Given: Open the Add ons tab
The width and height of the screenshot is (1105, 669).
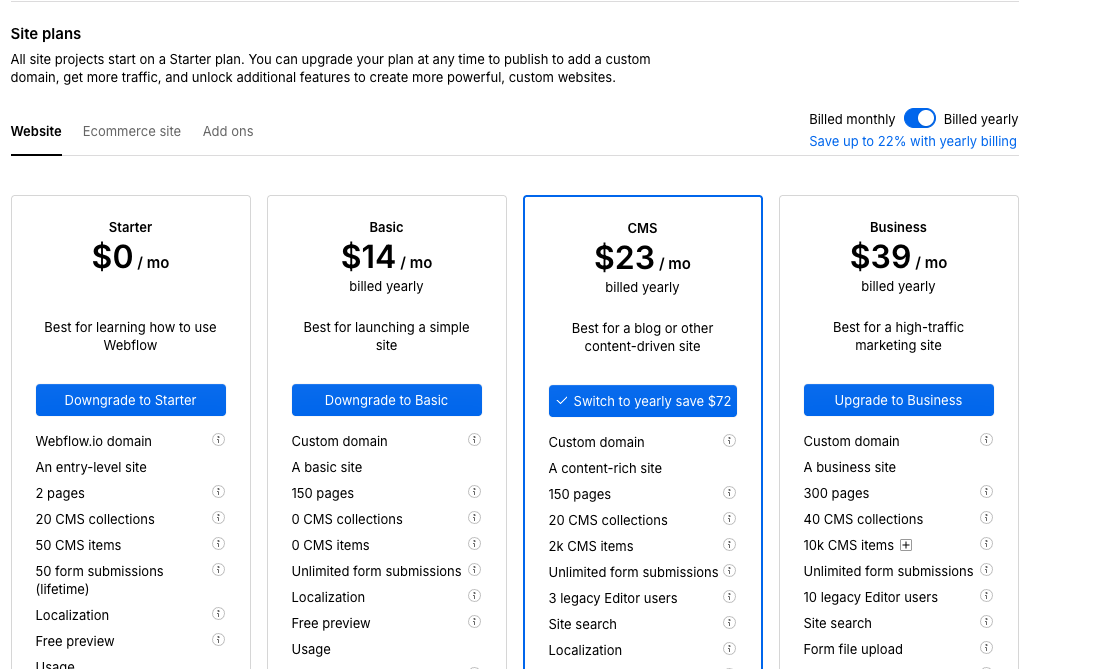Looking at the screenshot, I should point(228,131).
